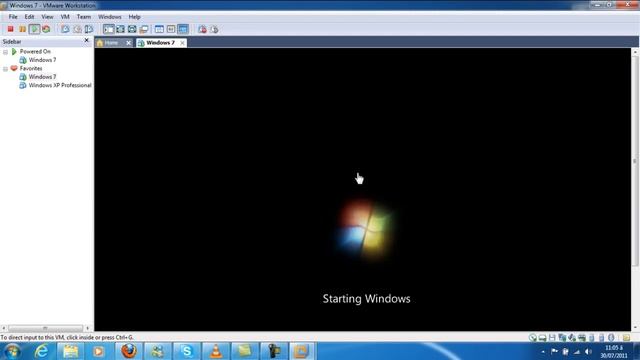Open Windows Live Messenger from taskbar

[x=158, y=351]
